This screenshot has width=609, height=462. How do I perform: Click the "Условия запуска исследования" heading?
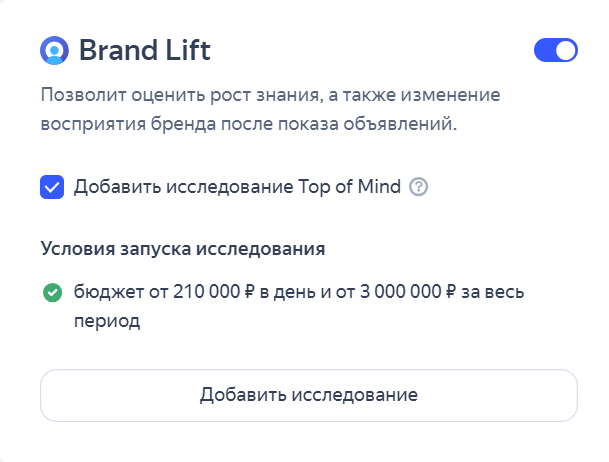click(x=183, y=247)
